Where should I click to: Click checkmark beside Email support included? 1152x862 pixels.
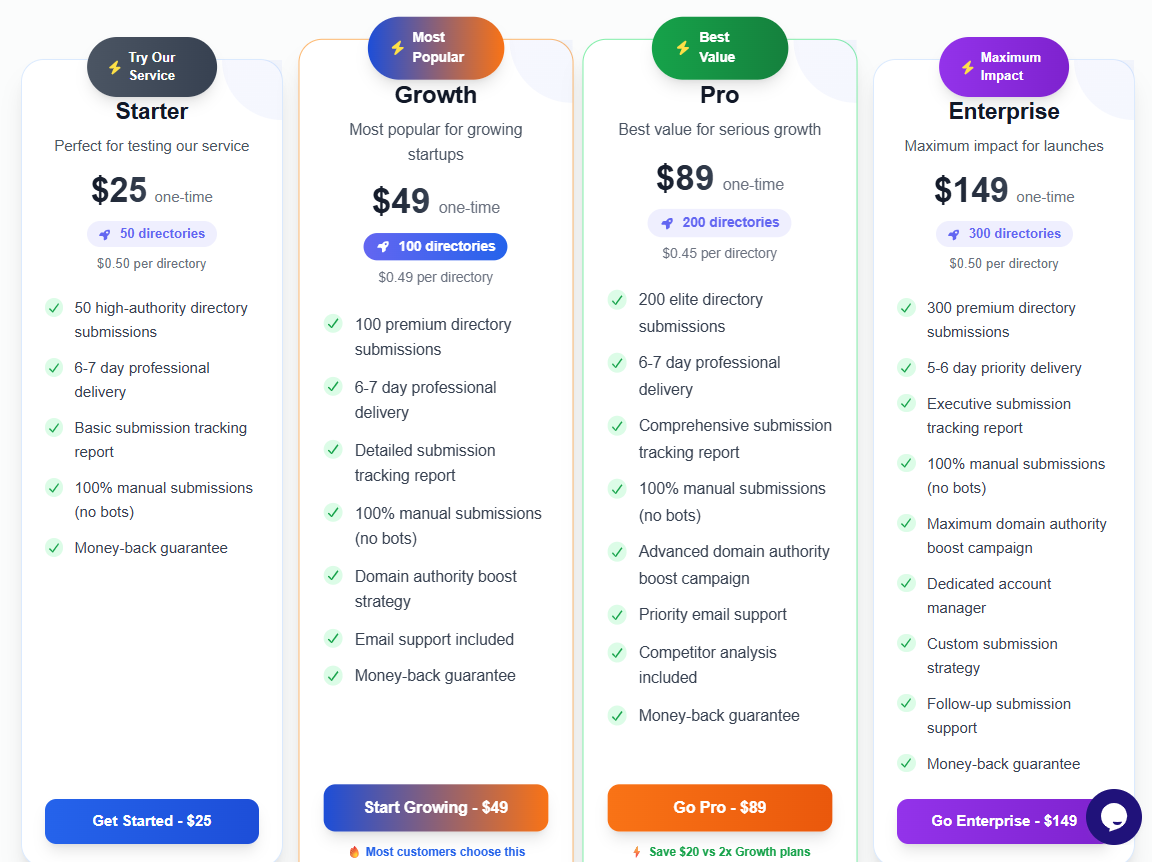[333, 638]
